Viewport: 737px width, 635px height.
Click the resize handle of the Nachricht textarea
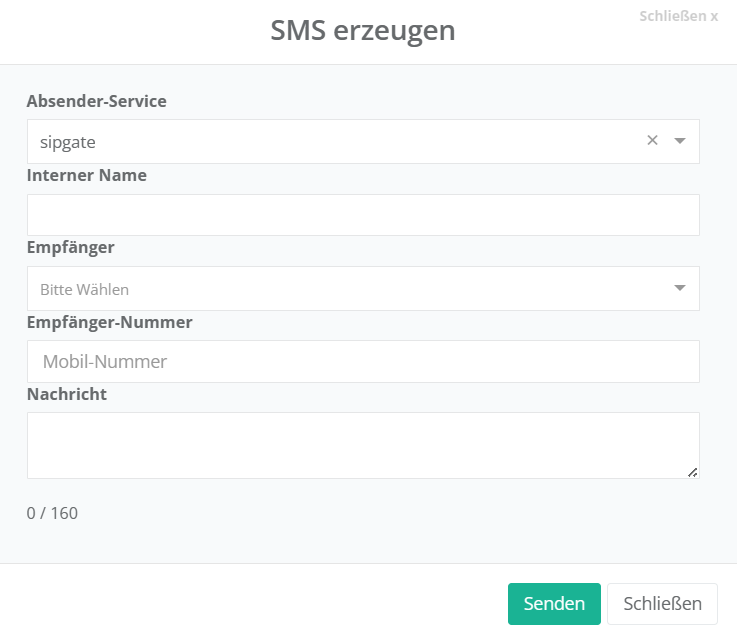692,472
